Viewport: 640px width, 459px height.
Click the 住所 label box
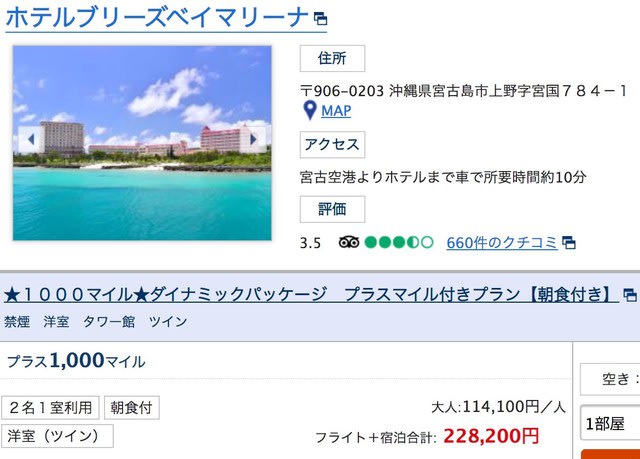pos(332,58)
